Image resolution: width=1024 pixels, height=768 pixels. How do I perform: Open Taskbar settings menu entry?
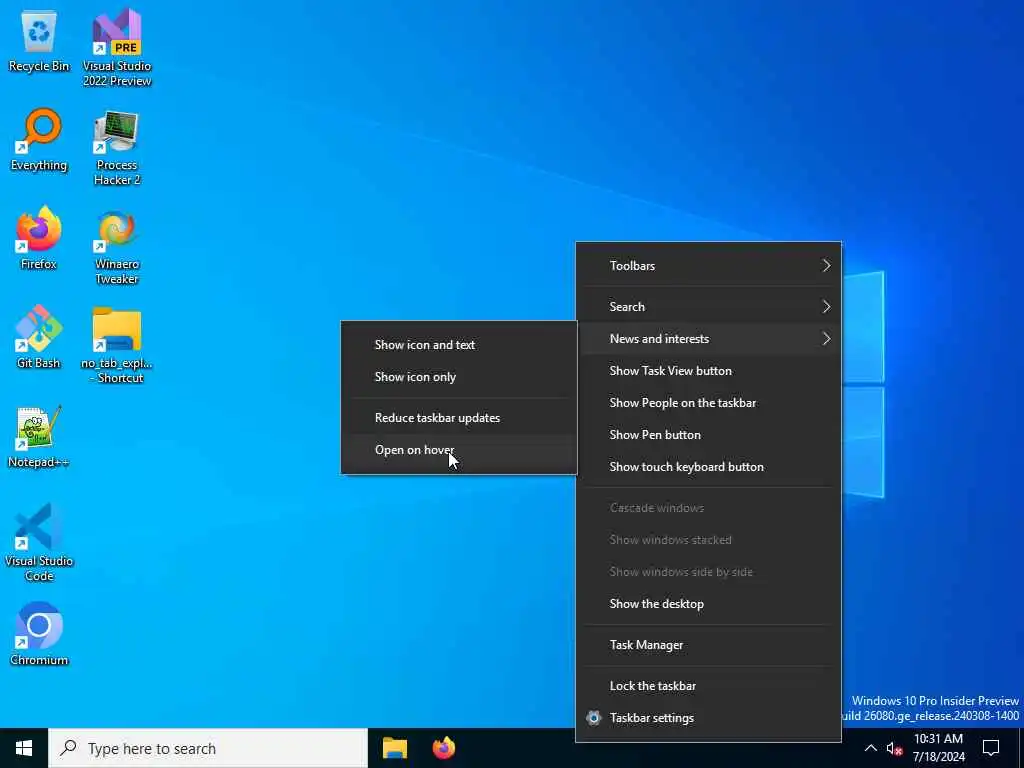709,718
